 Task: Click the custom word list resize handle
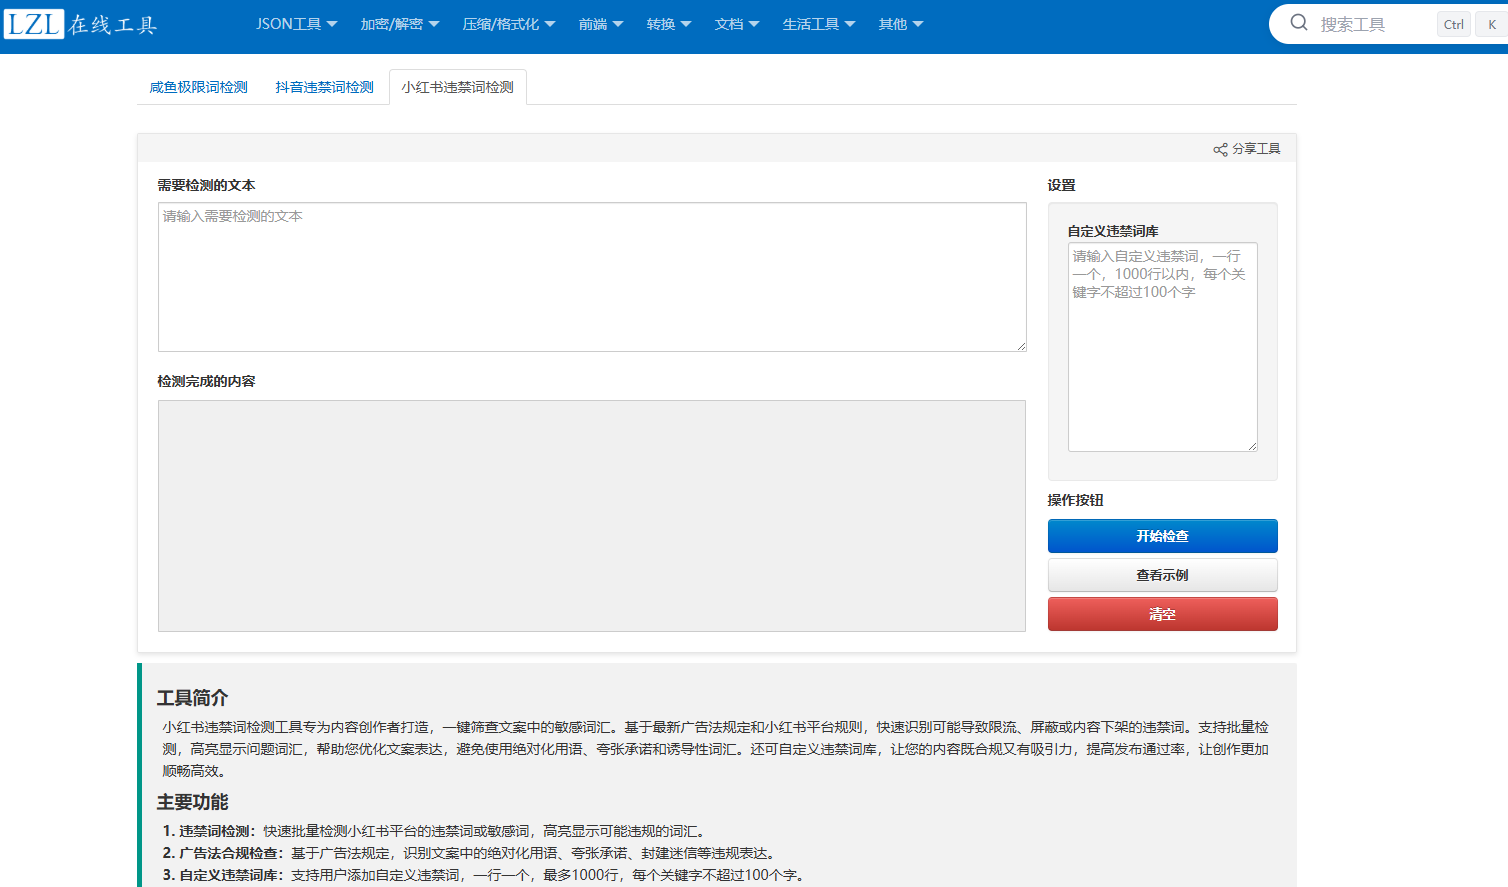(x=1252, y=446)
